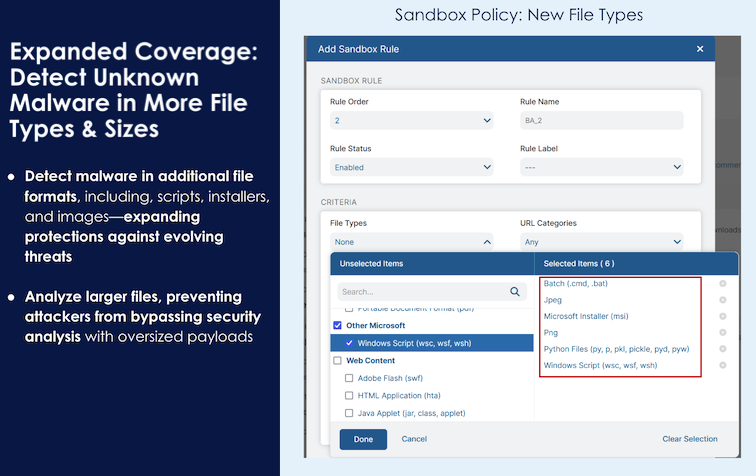Viewport: 756px width, 476px height.
Task: Remove Jpeg from selected items
Action: (723, 300)
